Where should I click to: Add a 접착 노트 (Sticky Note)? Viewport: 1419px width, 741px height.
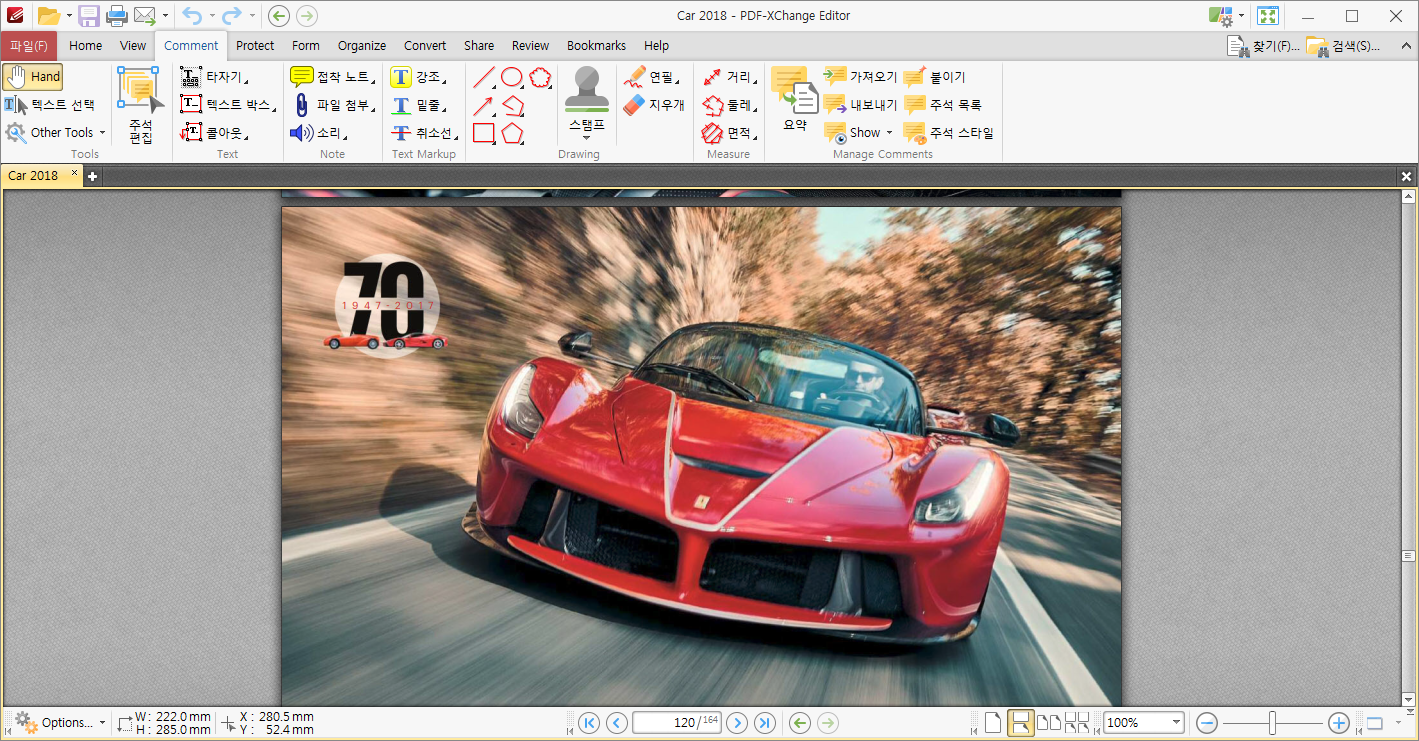[x=334, y=77]
